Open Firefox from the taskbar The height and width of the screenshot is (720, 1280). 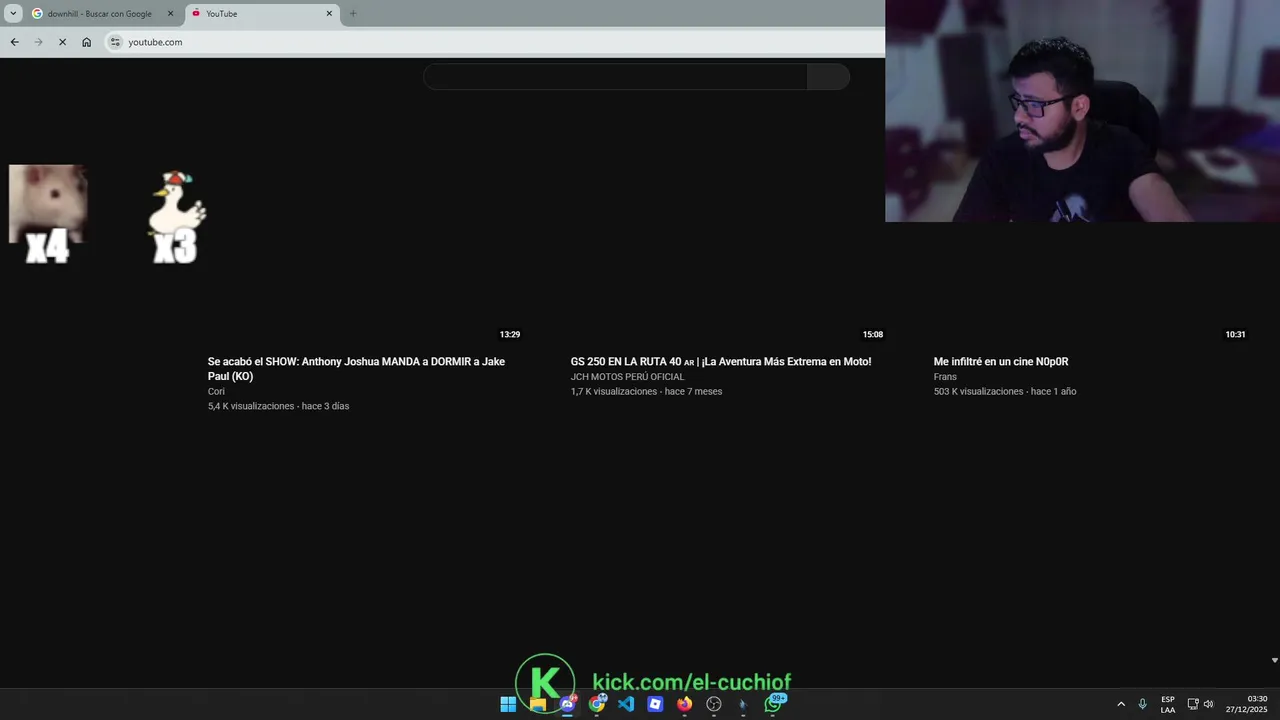pyautogui.click(x=684, y=704)
